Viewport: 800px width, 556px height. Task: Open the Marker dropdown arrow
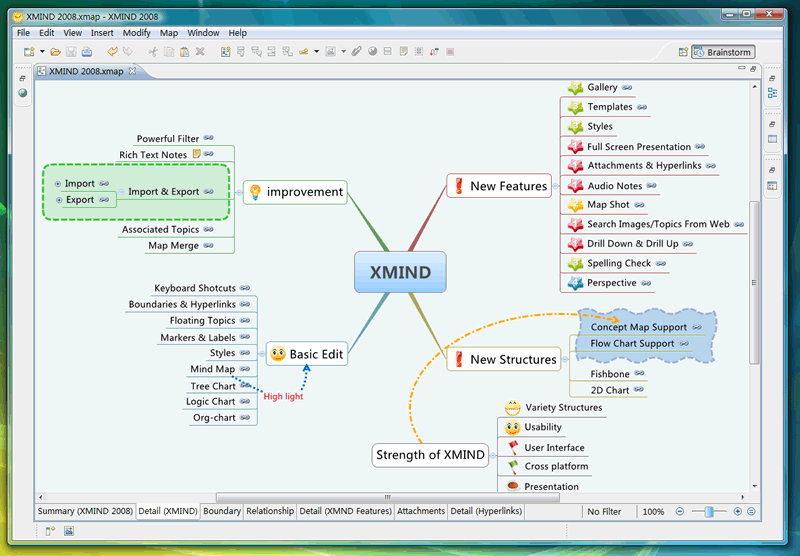tap(316, 52)
